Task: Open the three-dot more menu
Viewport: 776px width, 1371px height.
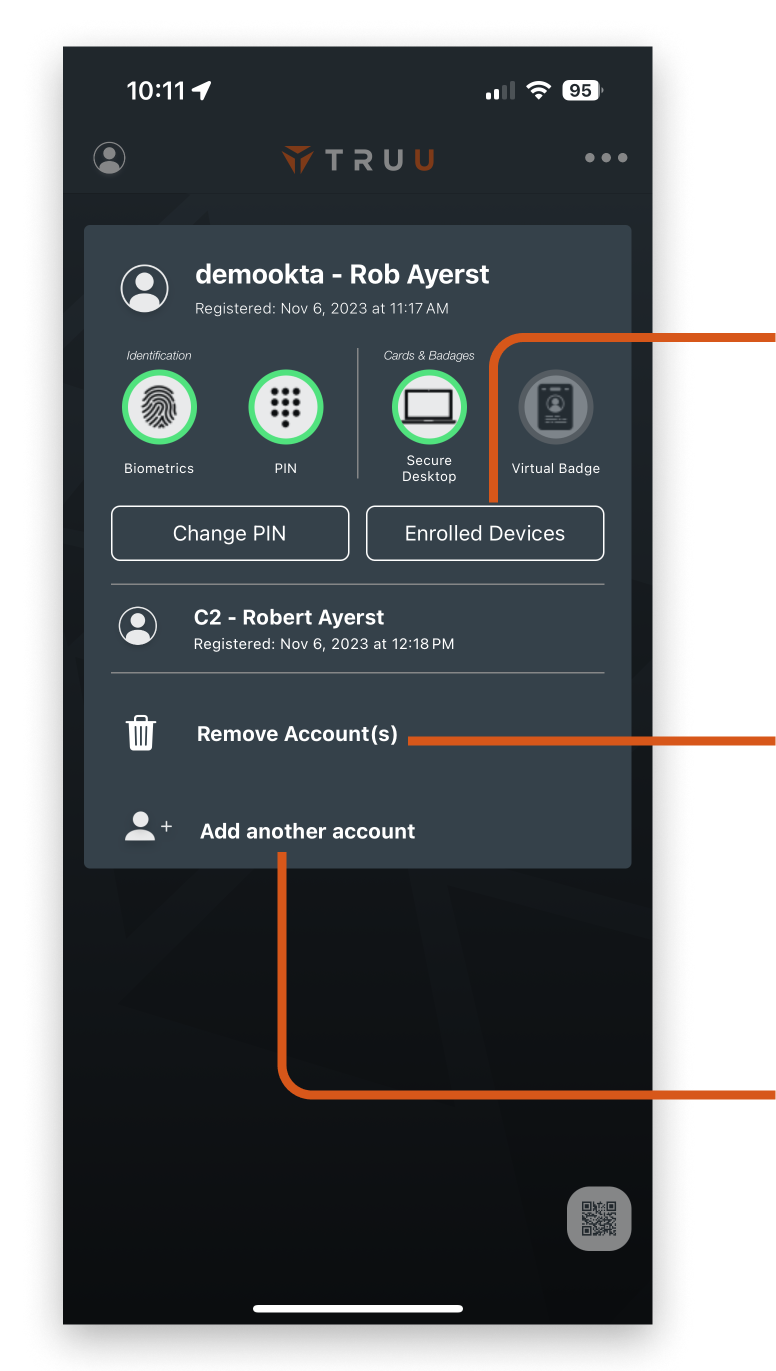Action: pos(606,158)
